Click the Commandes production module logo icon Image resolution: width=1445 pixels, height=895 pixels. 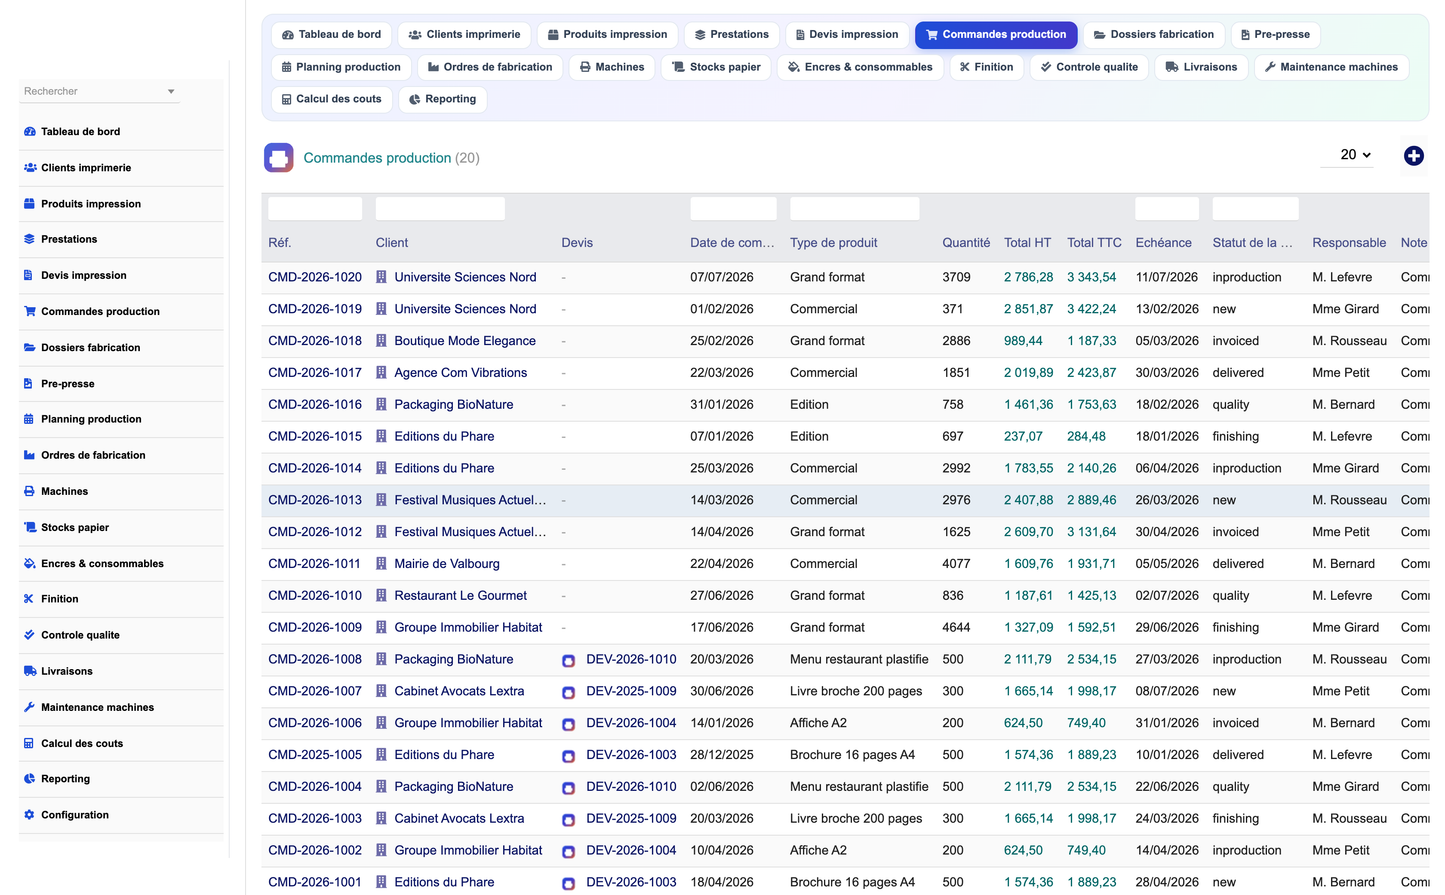(279, 158)
